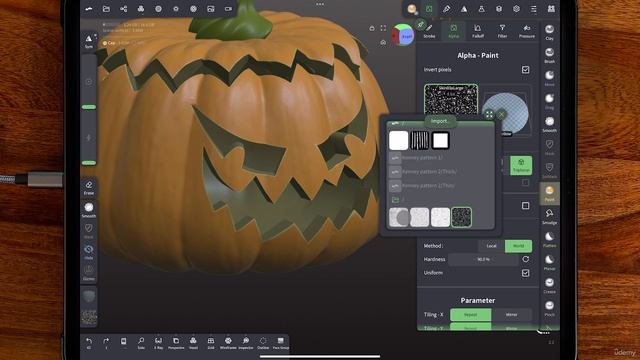Tap the Hide shortcut on the left bar
The height and width of the screenshot is (360, 640).
(89, 252)
